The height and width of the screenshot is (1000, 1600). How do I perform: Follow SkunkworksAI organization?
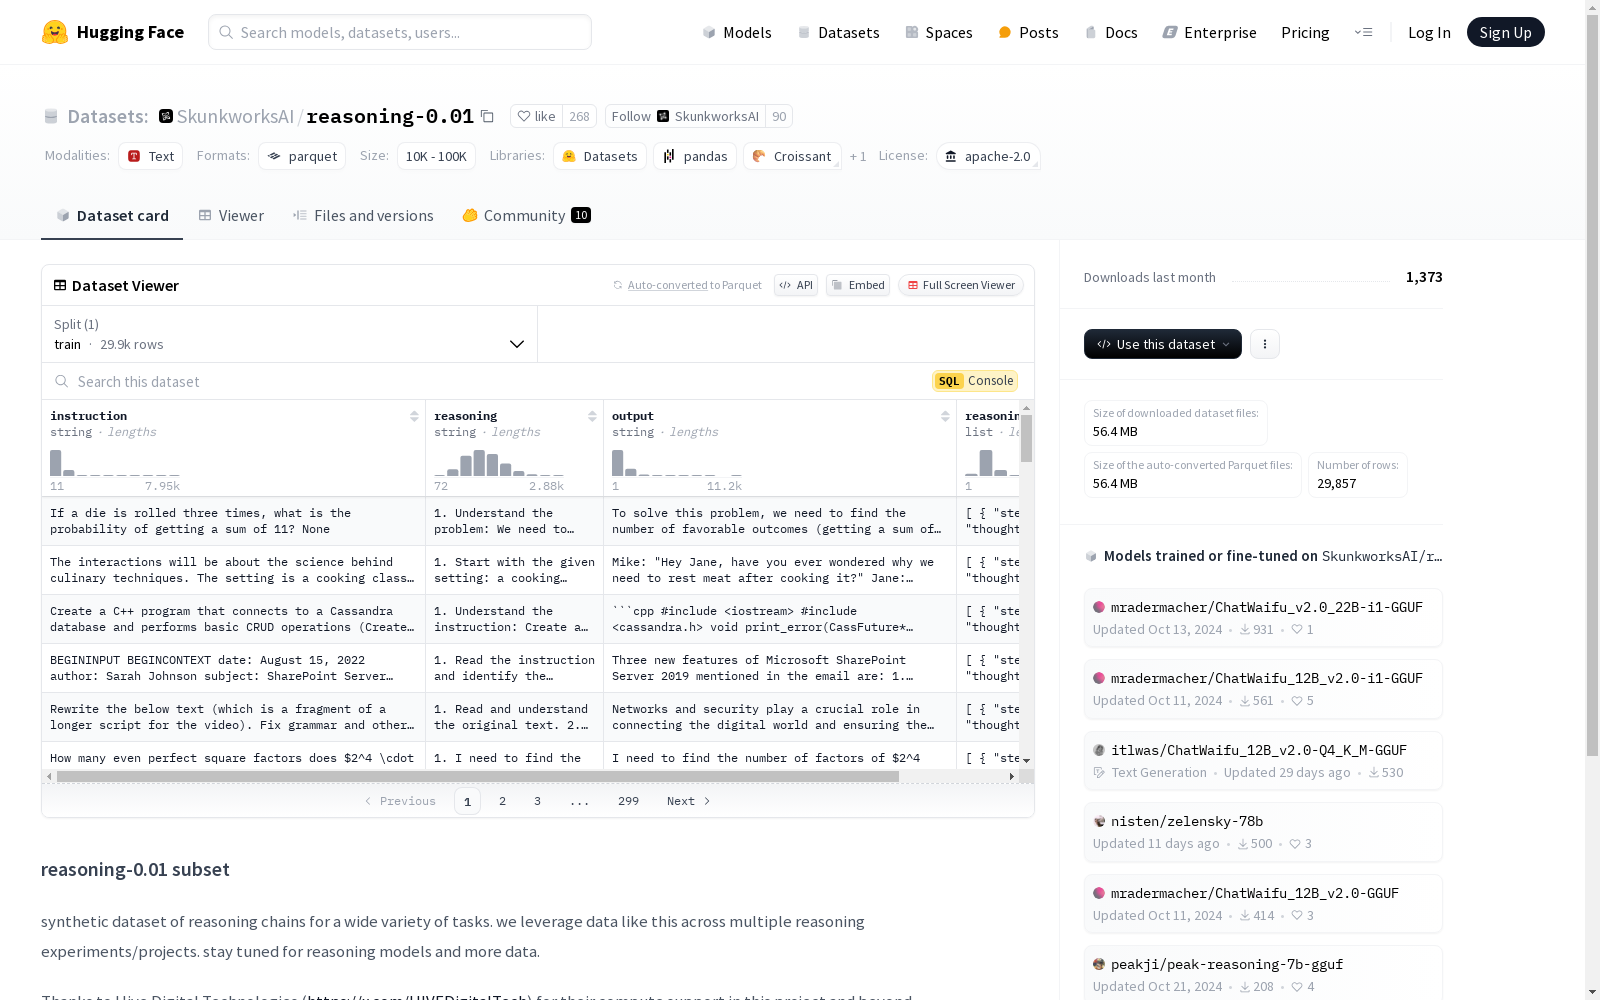point(685,116)
